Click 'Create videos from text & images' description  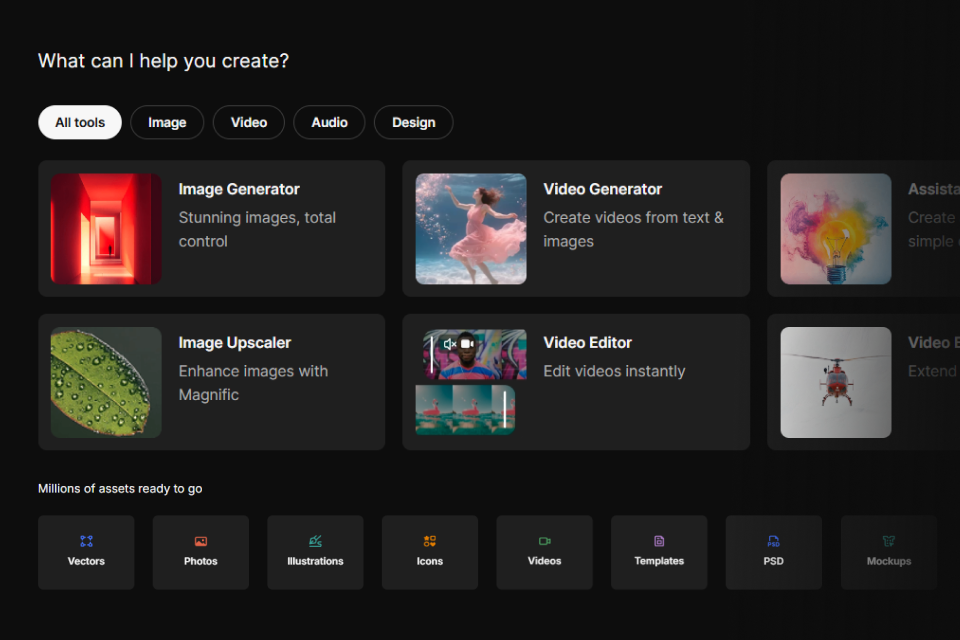tap(633, 229)
